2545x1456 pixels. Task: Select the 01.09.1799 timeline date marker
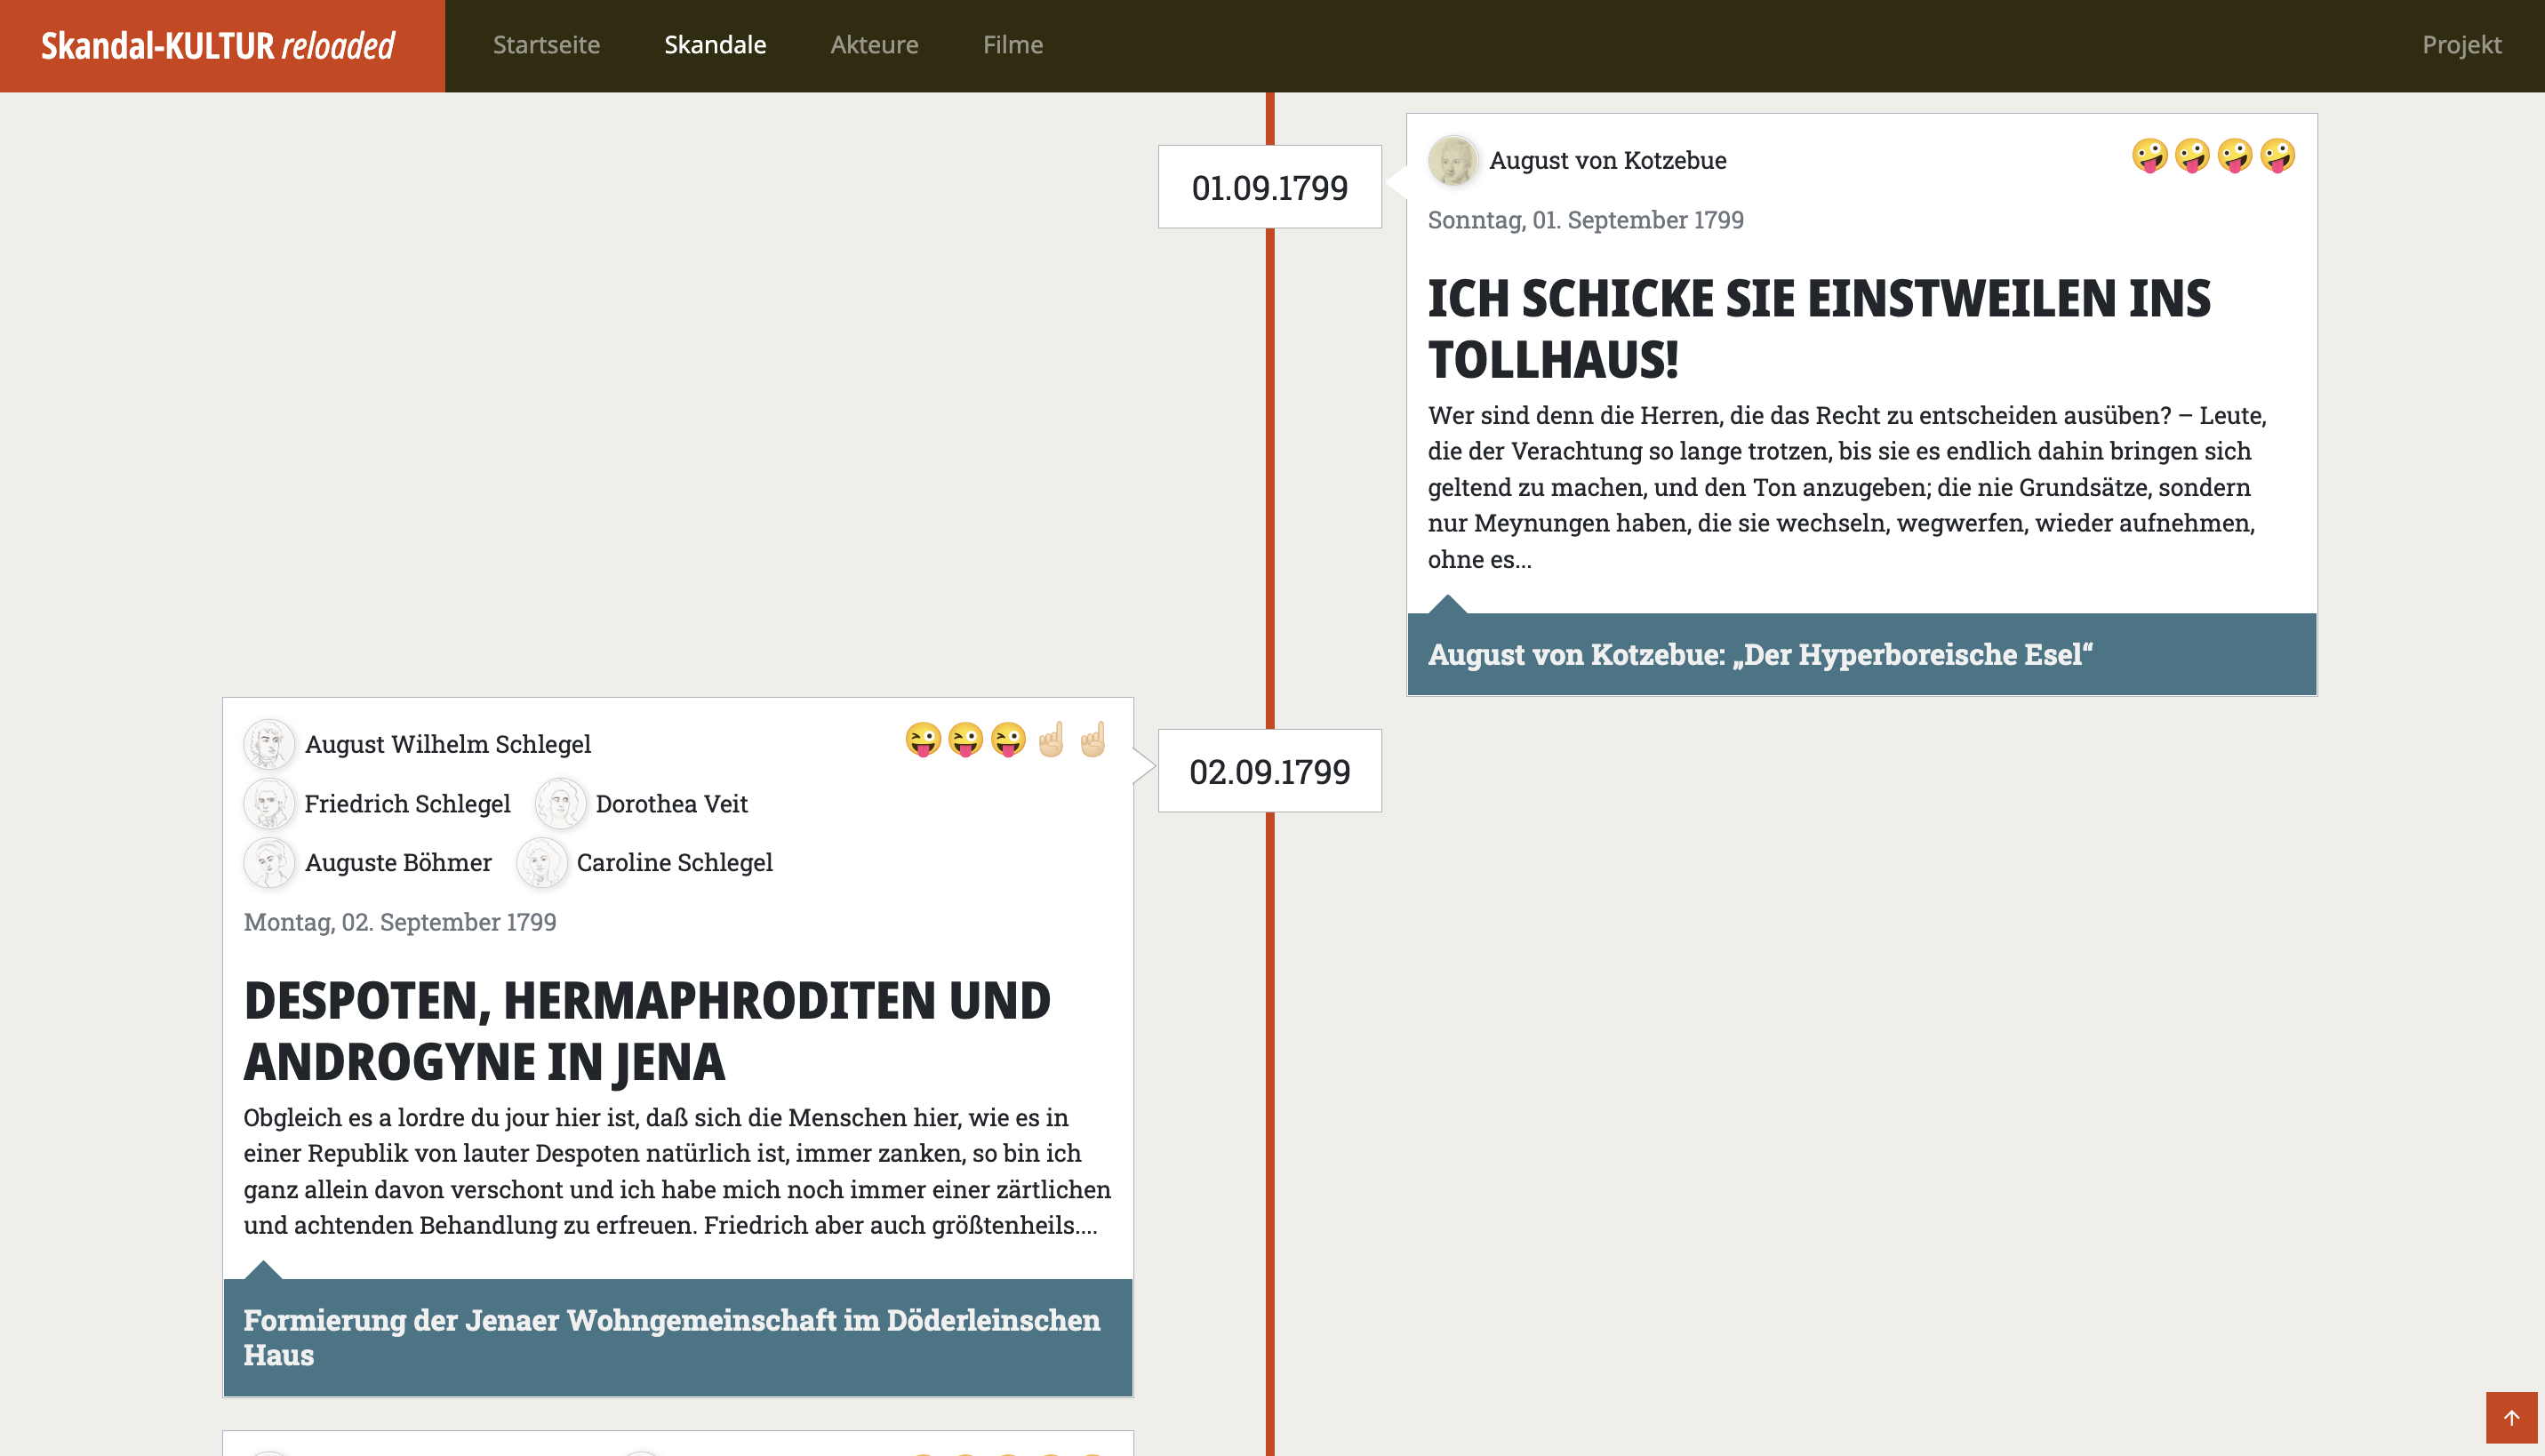point(1269,188)
